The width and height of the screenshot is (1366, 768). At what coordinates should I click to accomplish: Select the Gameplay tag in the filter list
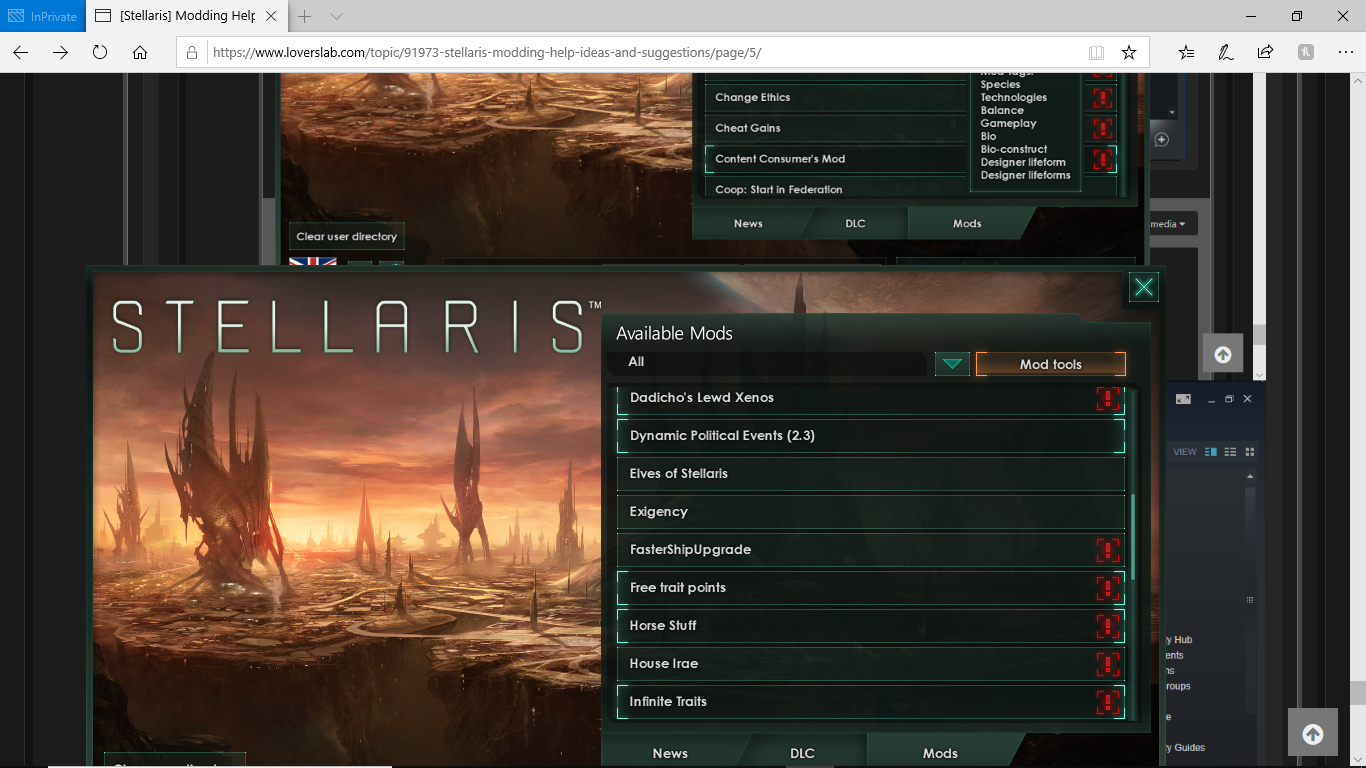tap(1008, 124)
